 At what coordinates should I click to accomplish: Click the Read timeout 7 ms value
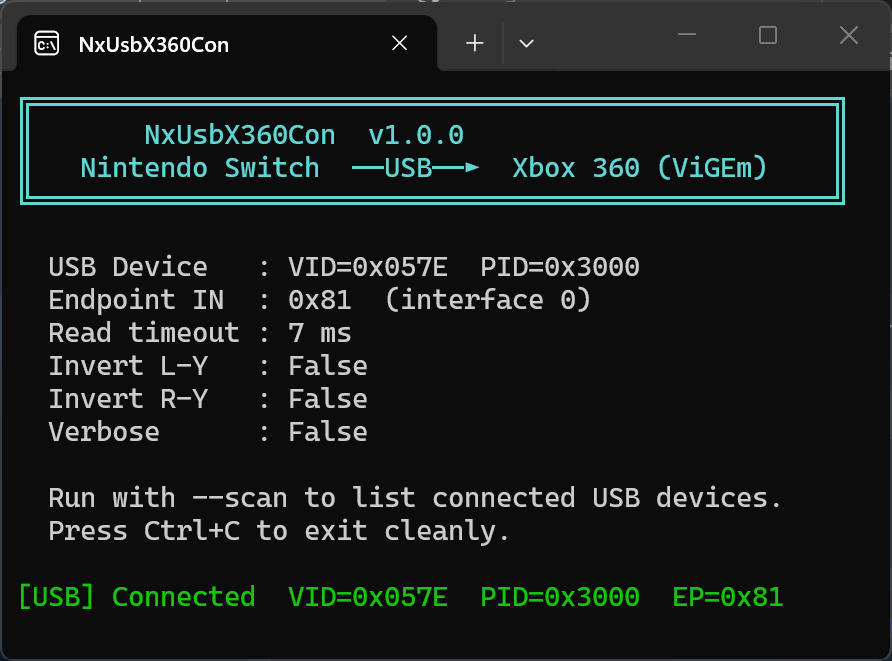point(319,333)
